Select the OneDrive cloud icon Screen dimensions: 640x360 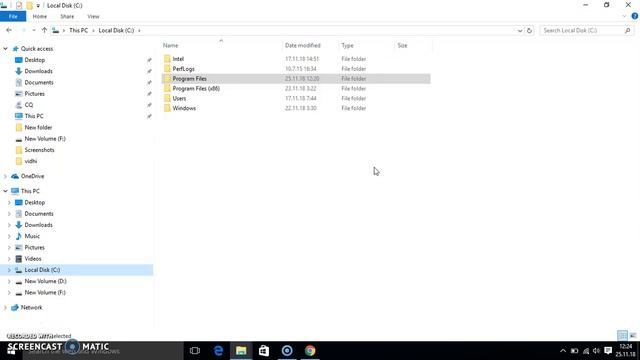15,176
